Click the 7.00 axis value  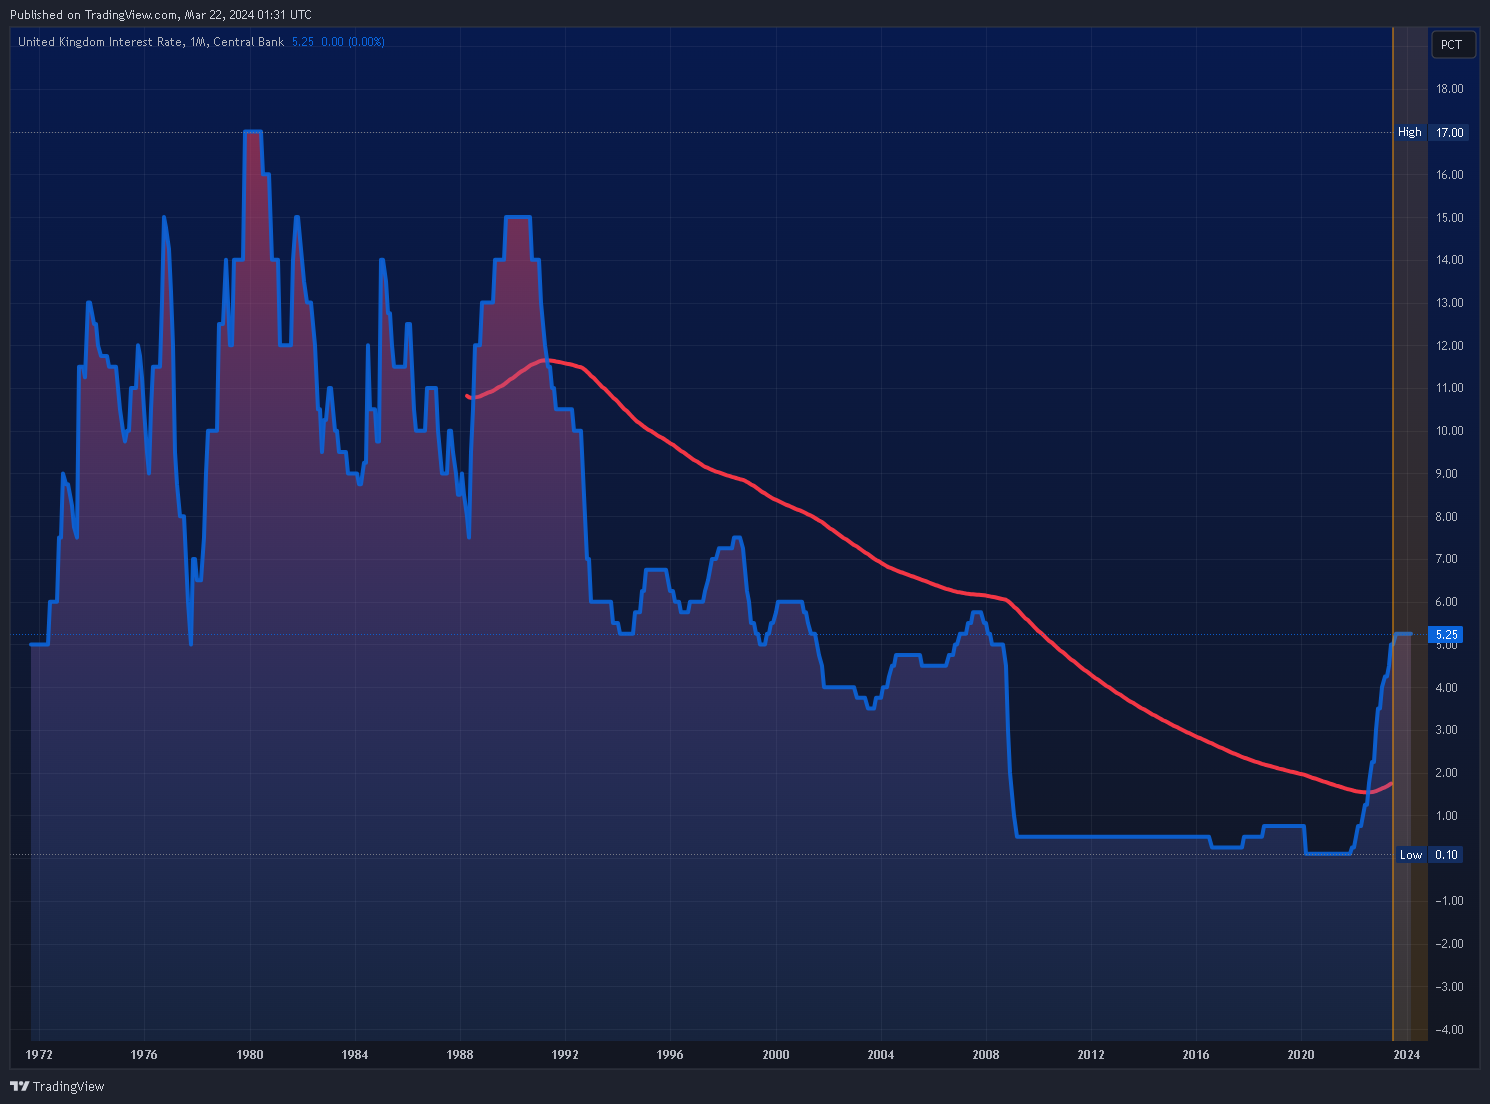(1446, 559)
